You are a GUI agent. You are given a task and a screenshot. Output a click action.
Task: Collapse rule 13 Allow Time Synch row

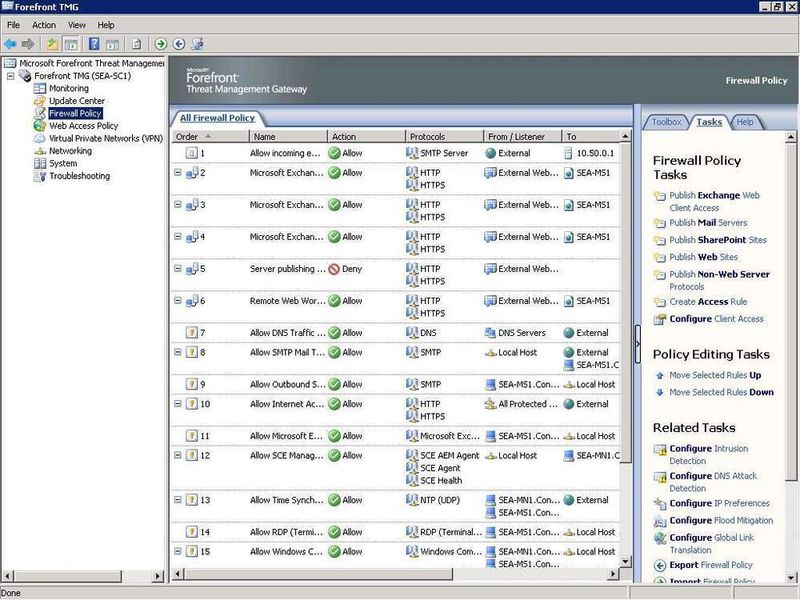pos(178,500)
